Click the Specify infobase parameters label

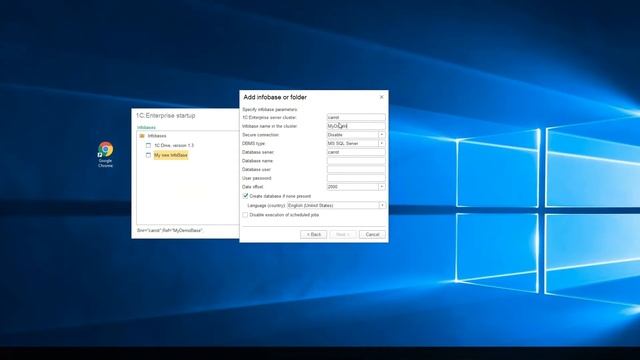(x=270, y=109)
